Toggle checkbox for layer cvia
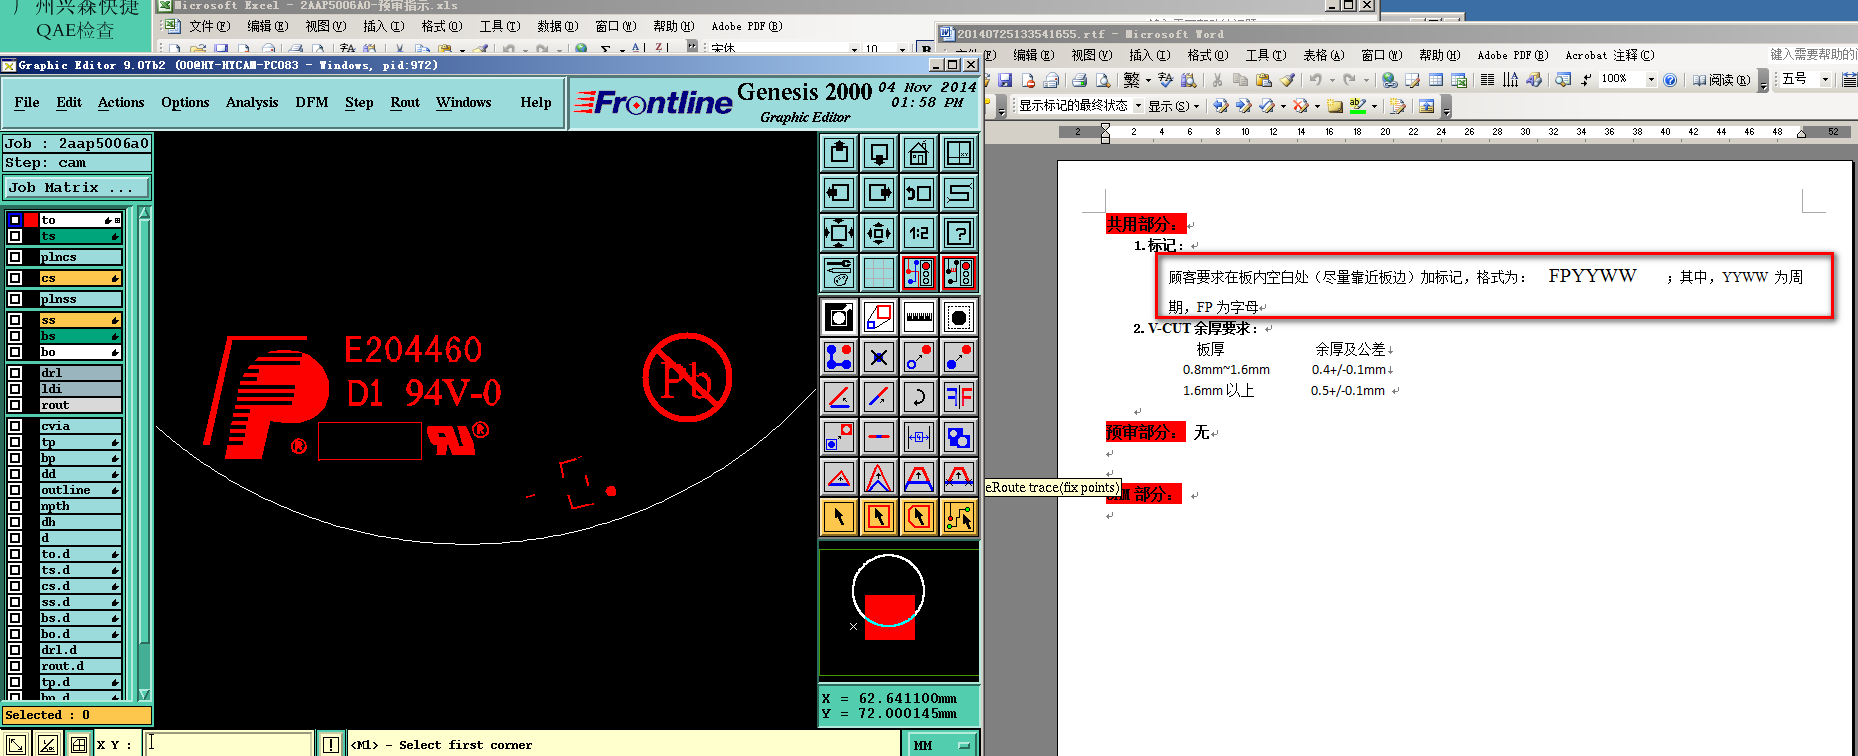The height and width of the screenshot is (756, 1858). tap(15, 426)
